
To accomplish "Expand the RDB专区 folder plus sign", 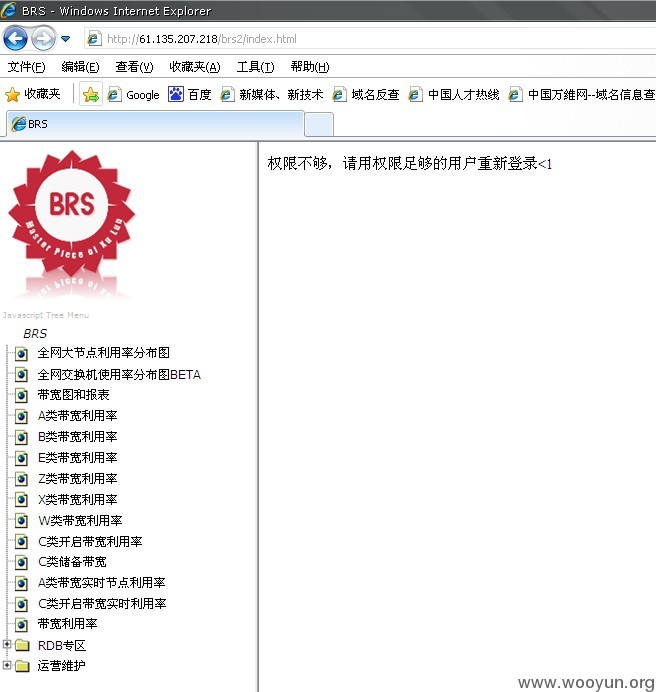I will [x=7, y=644].
